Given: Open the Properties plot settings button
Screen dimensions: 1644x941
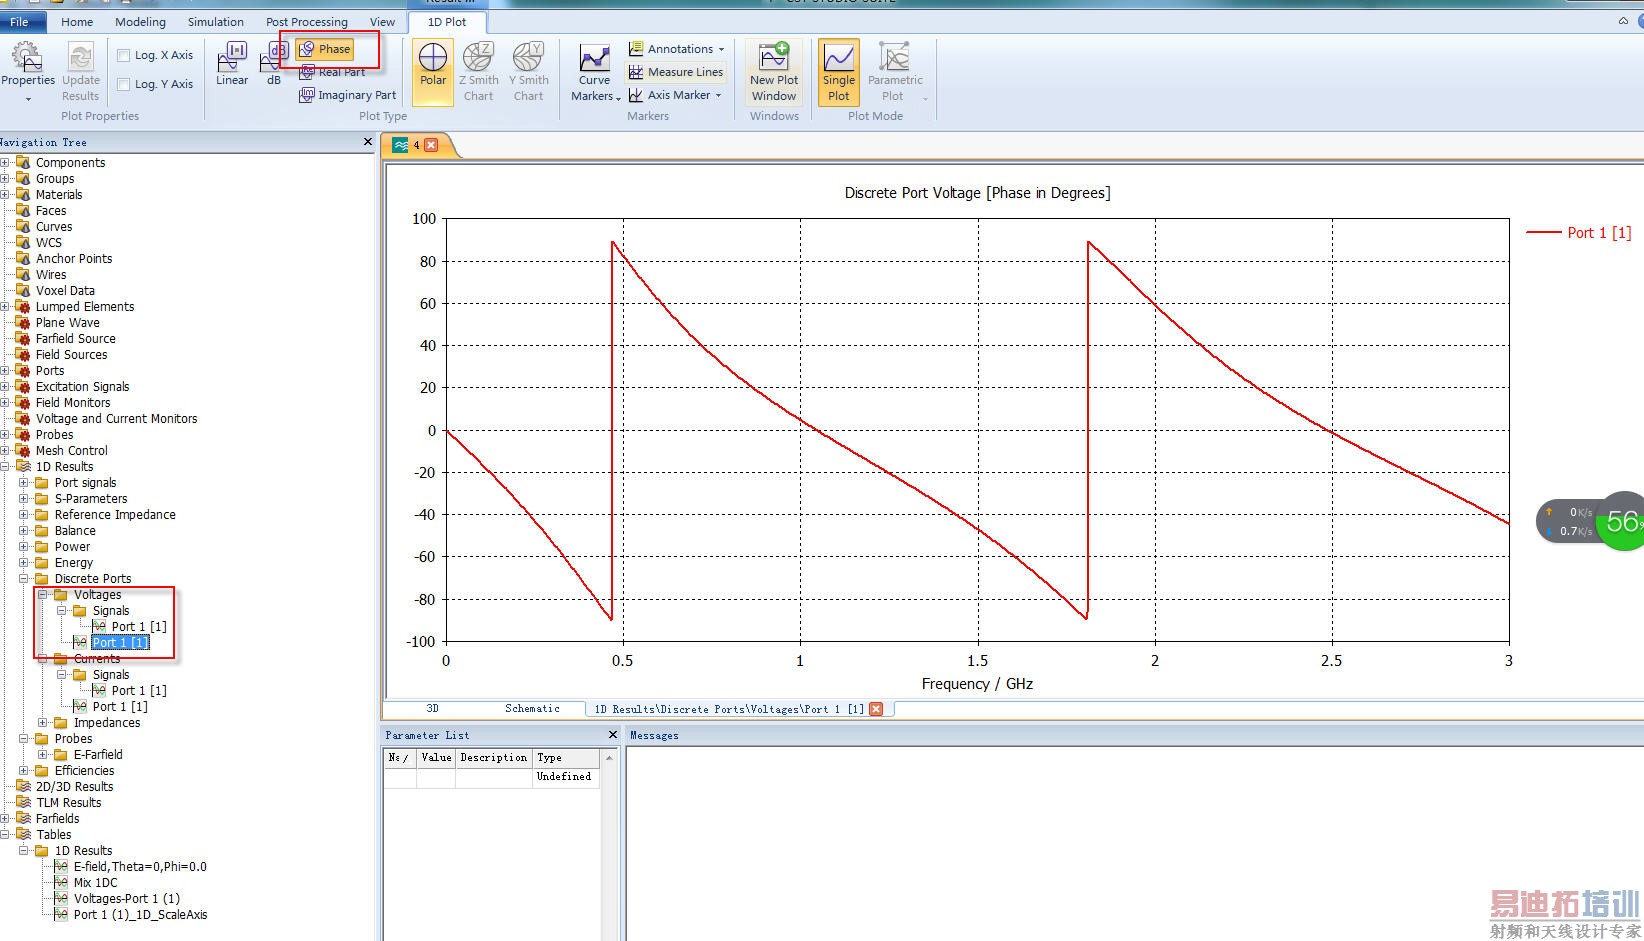Looking at the screenshot, I should click(27, 70).
